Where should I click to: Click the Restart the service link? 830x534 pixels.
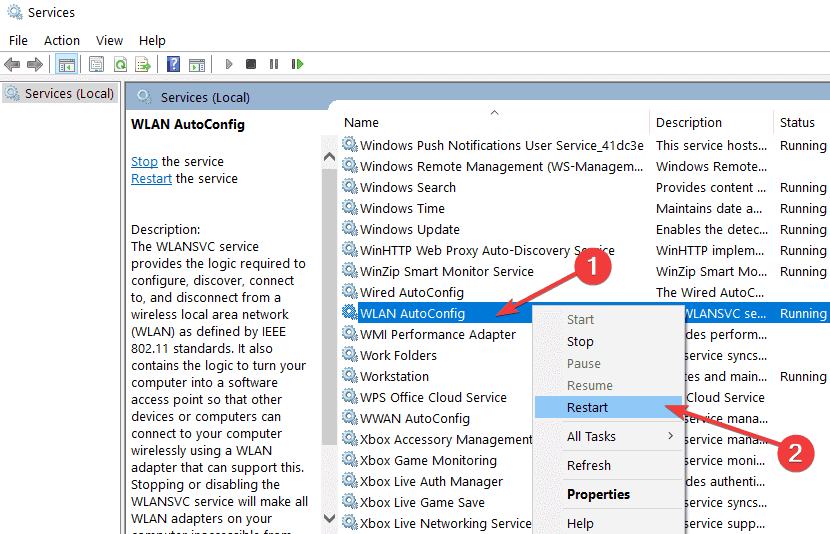(151, 179)
